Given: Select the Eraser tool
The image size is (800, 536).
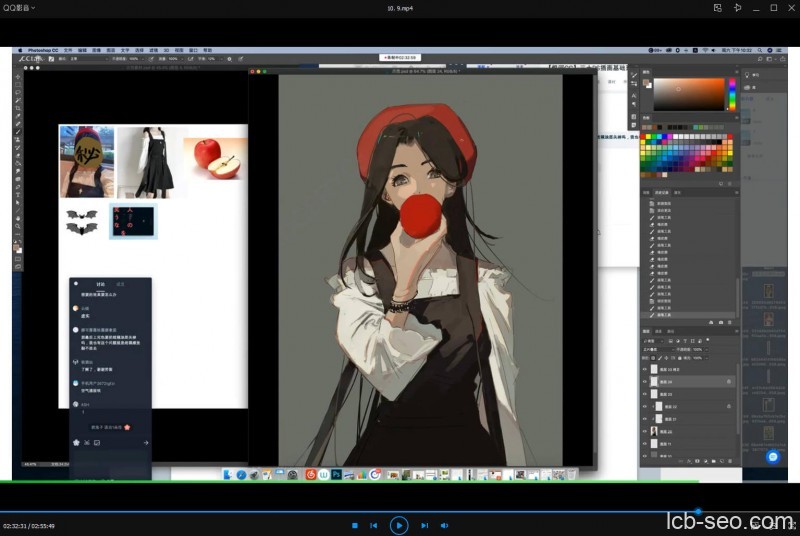Looking at the screenshot, I should [x=18, y=156].
